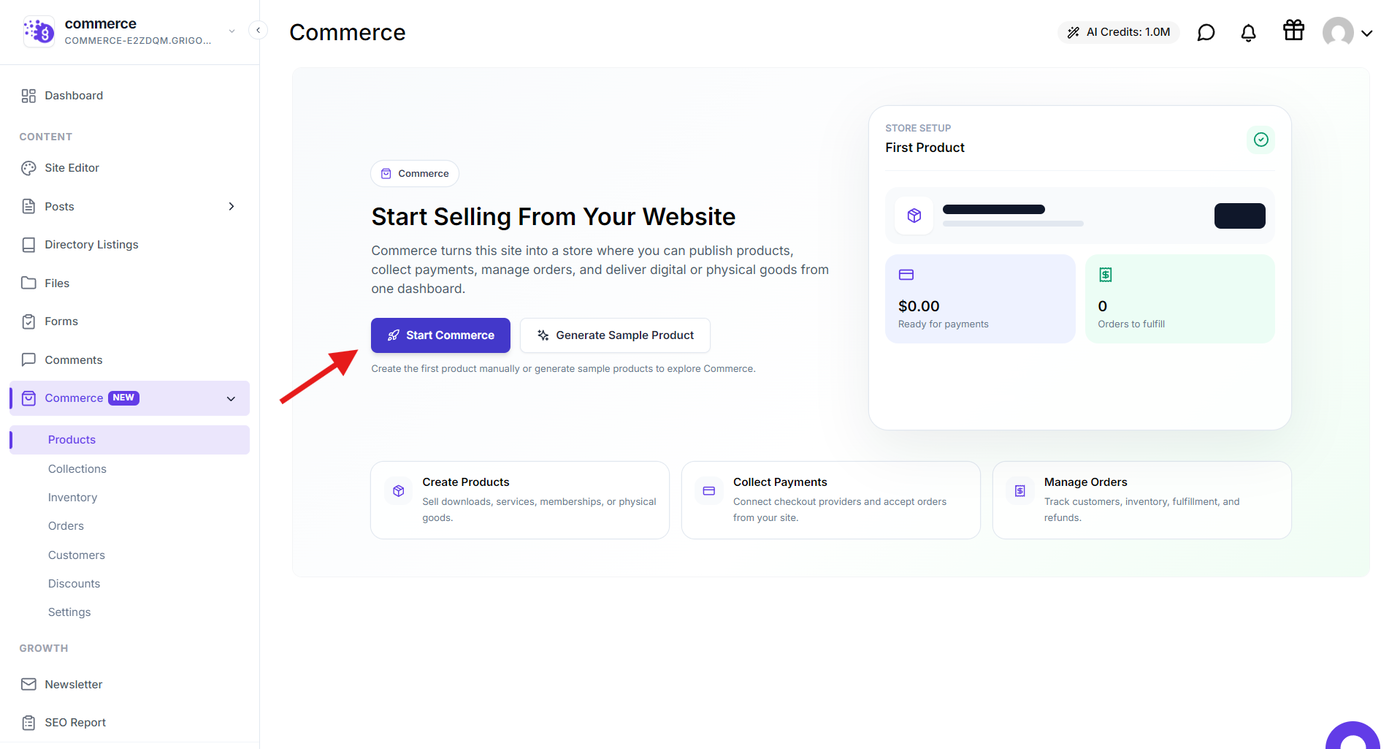This screenshot has width=1400, height=749.
Task: Click Generate Sample Product button
Action: (615, 335)
